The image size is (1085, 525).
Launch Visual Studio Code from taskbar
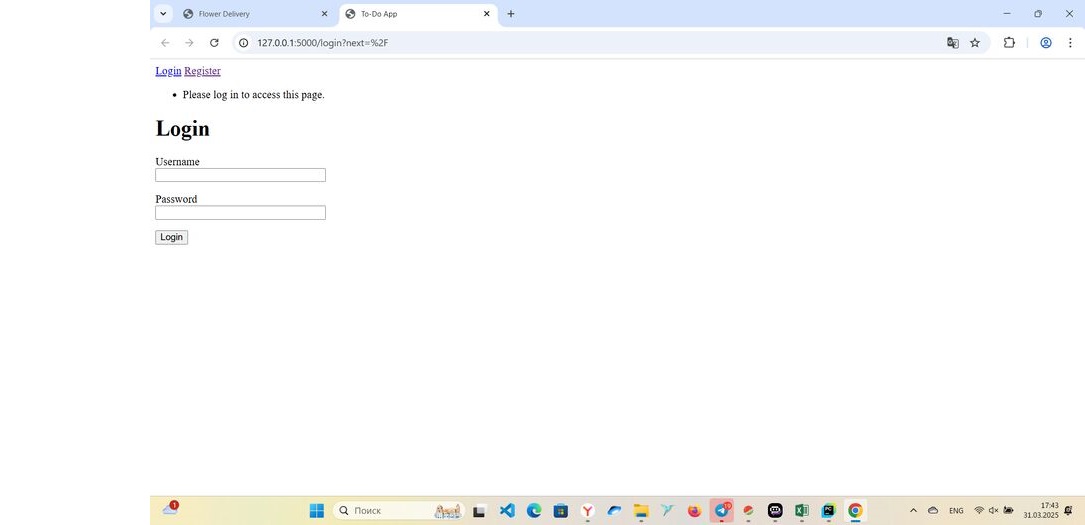click(507, 510)
